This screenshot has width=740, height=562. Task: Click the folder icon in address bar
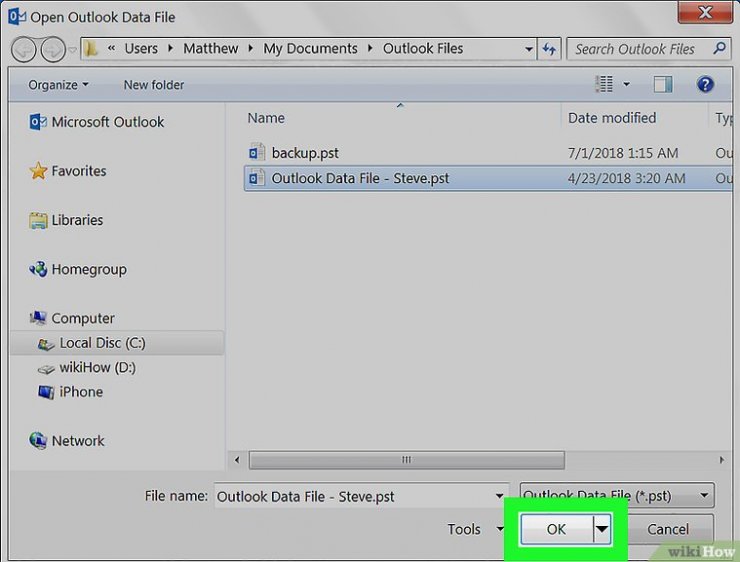click(90, 48)
